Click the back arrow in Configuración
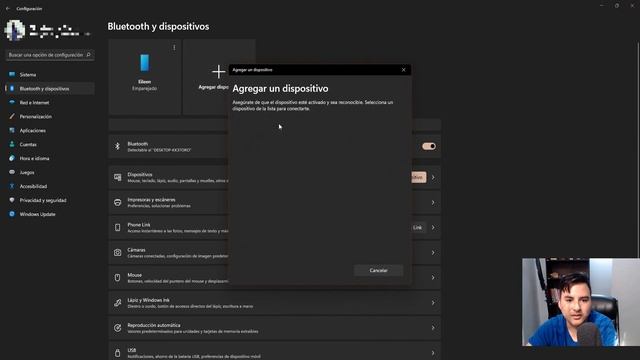Viewport: 640px width, 360px height. click(x=8, y=9)
